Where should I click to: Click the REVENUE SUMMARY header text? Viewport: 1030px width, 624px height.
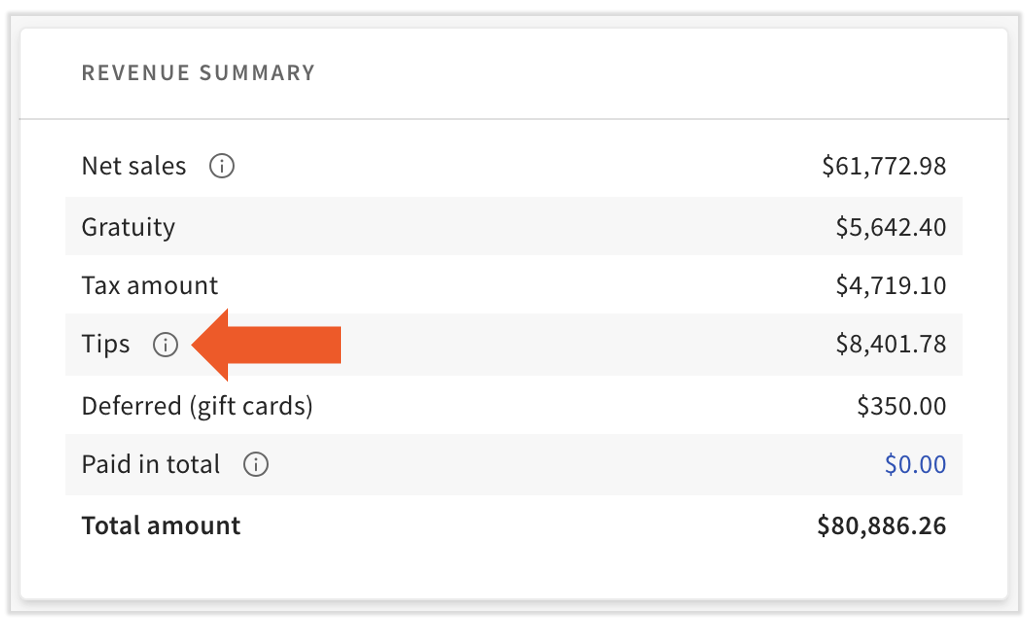pos(198,72)
